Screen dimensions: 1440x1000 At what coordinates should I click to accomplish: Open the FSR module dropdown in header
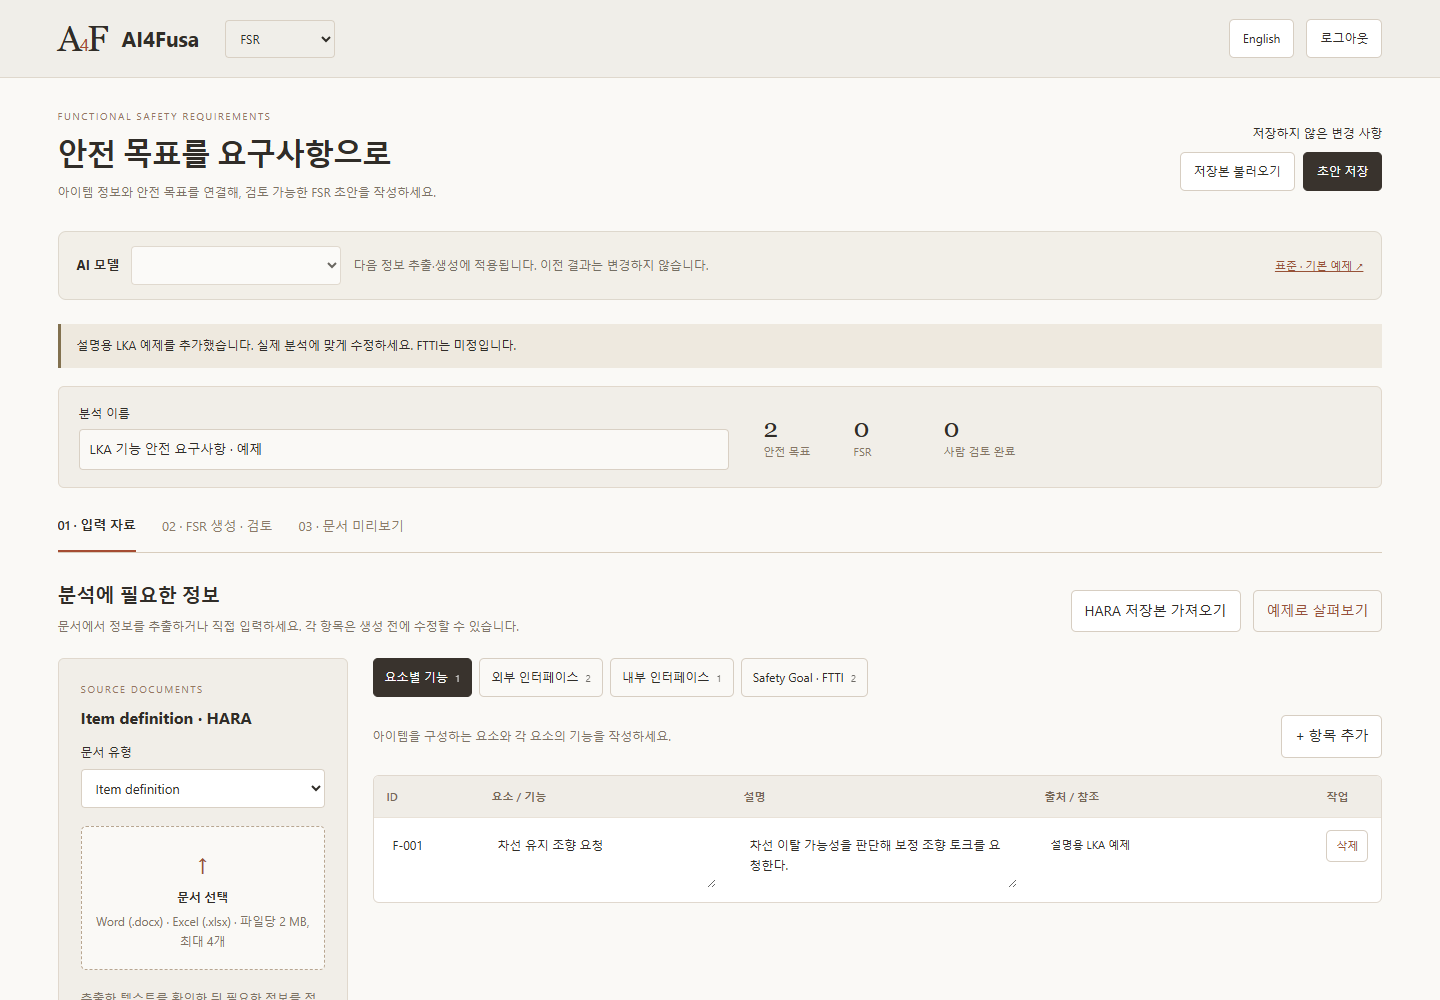coord(280,39)
